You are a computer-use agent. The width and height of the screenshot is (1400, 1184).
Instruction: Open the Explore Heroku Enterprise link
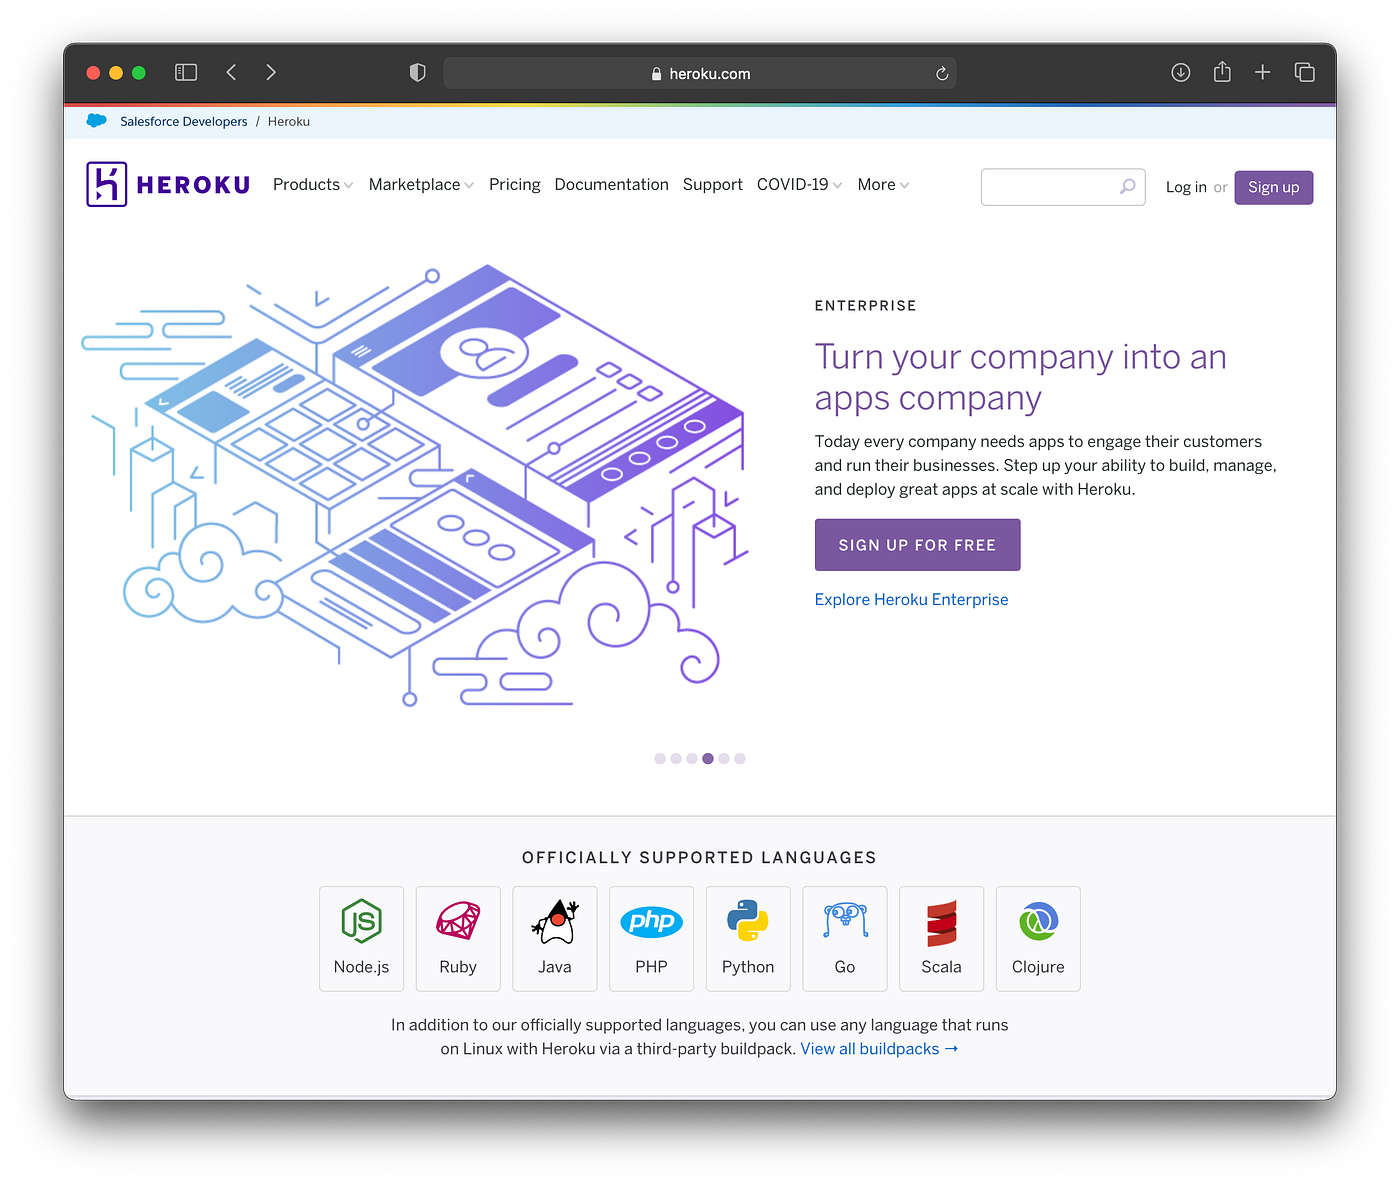pos(911,600)
